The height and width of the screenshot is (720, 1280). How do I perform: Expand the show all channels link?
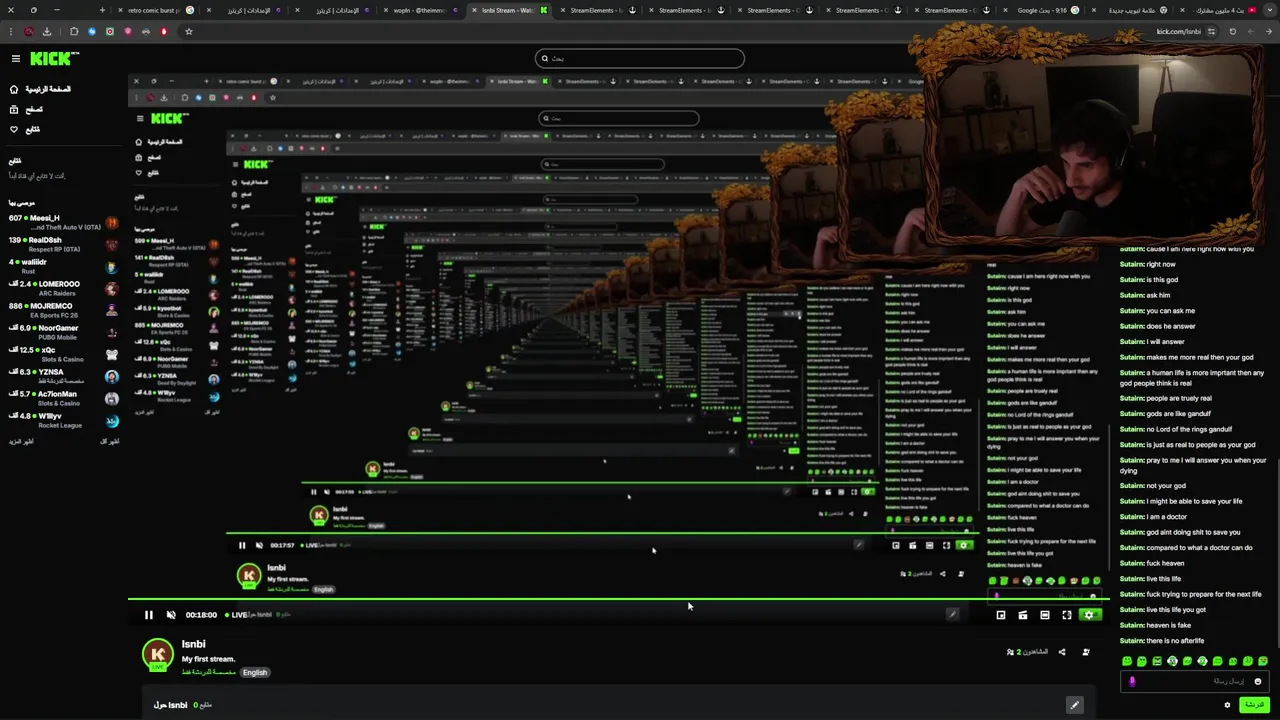[110, 441]
